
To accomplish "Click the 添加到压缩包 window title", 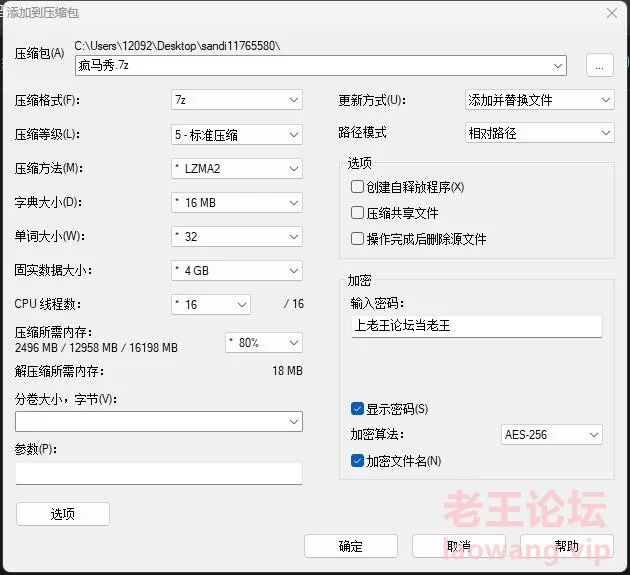I will (x=43, y=13).
